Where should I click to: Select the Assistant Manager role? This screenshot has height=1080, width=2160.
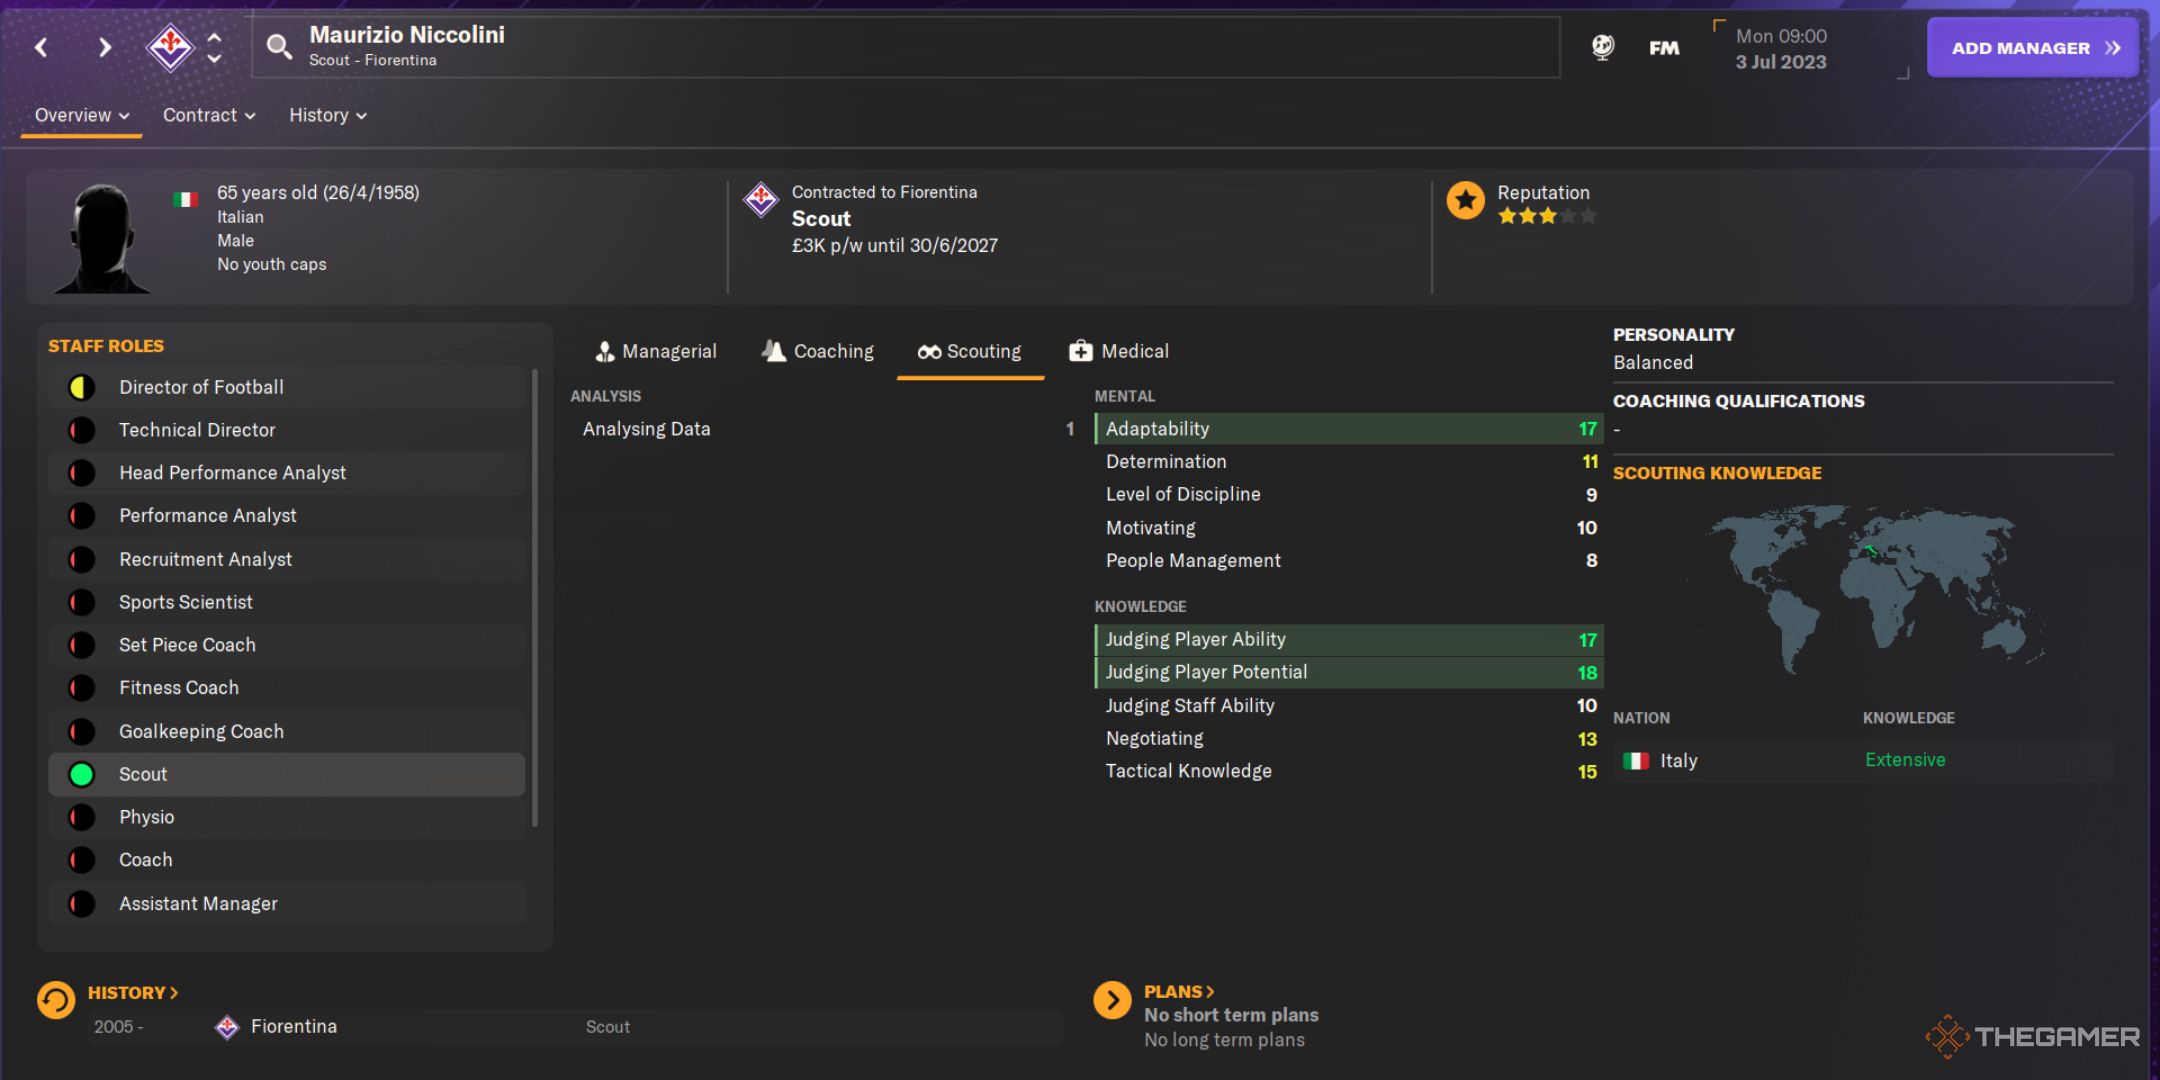[x=287, y=903]
